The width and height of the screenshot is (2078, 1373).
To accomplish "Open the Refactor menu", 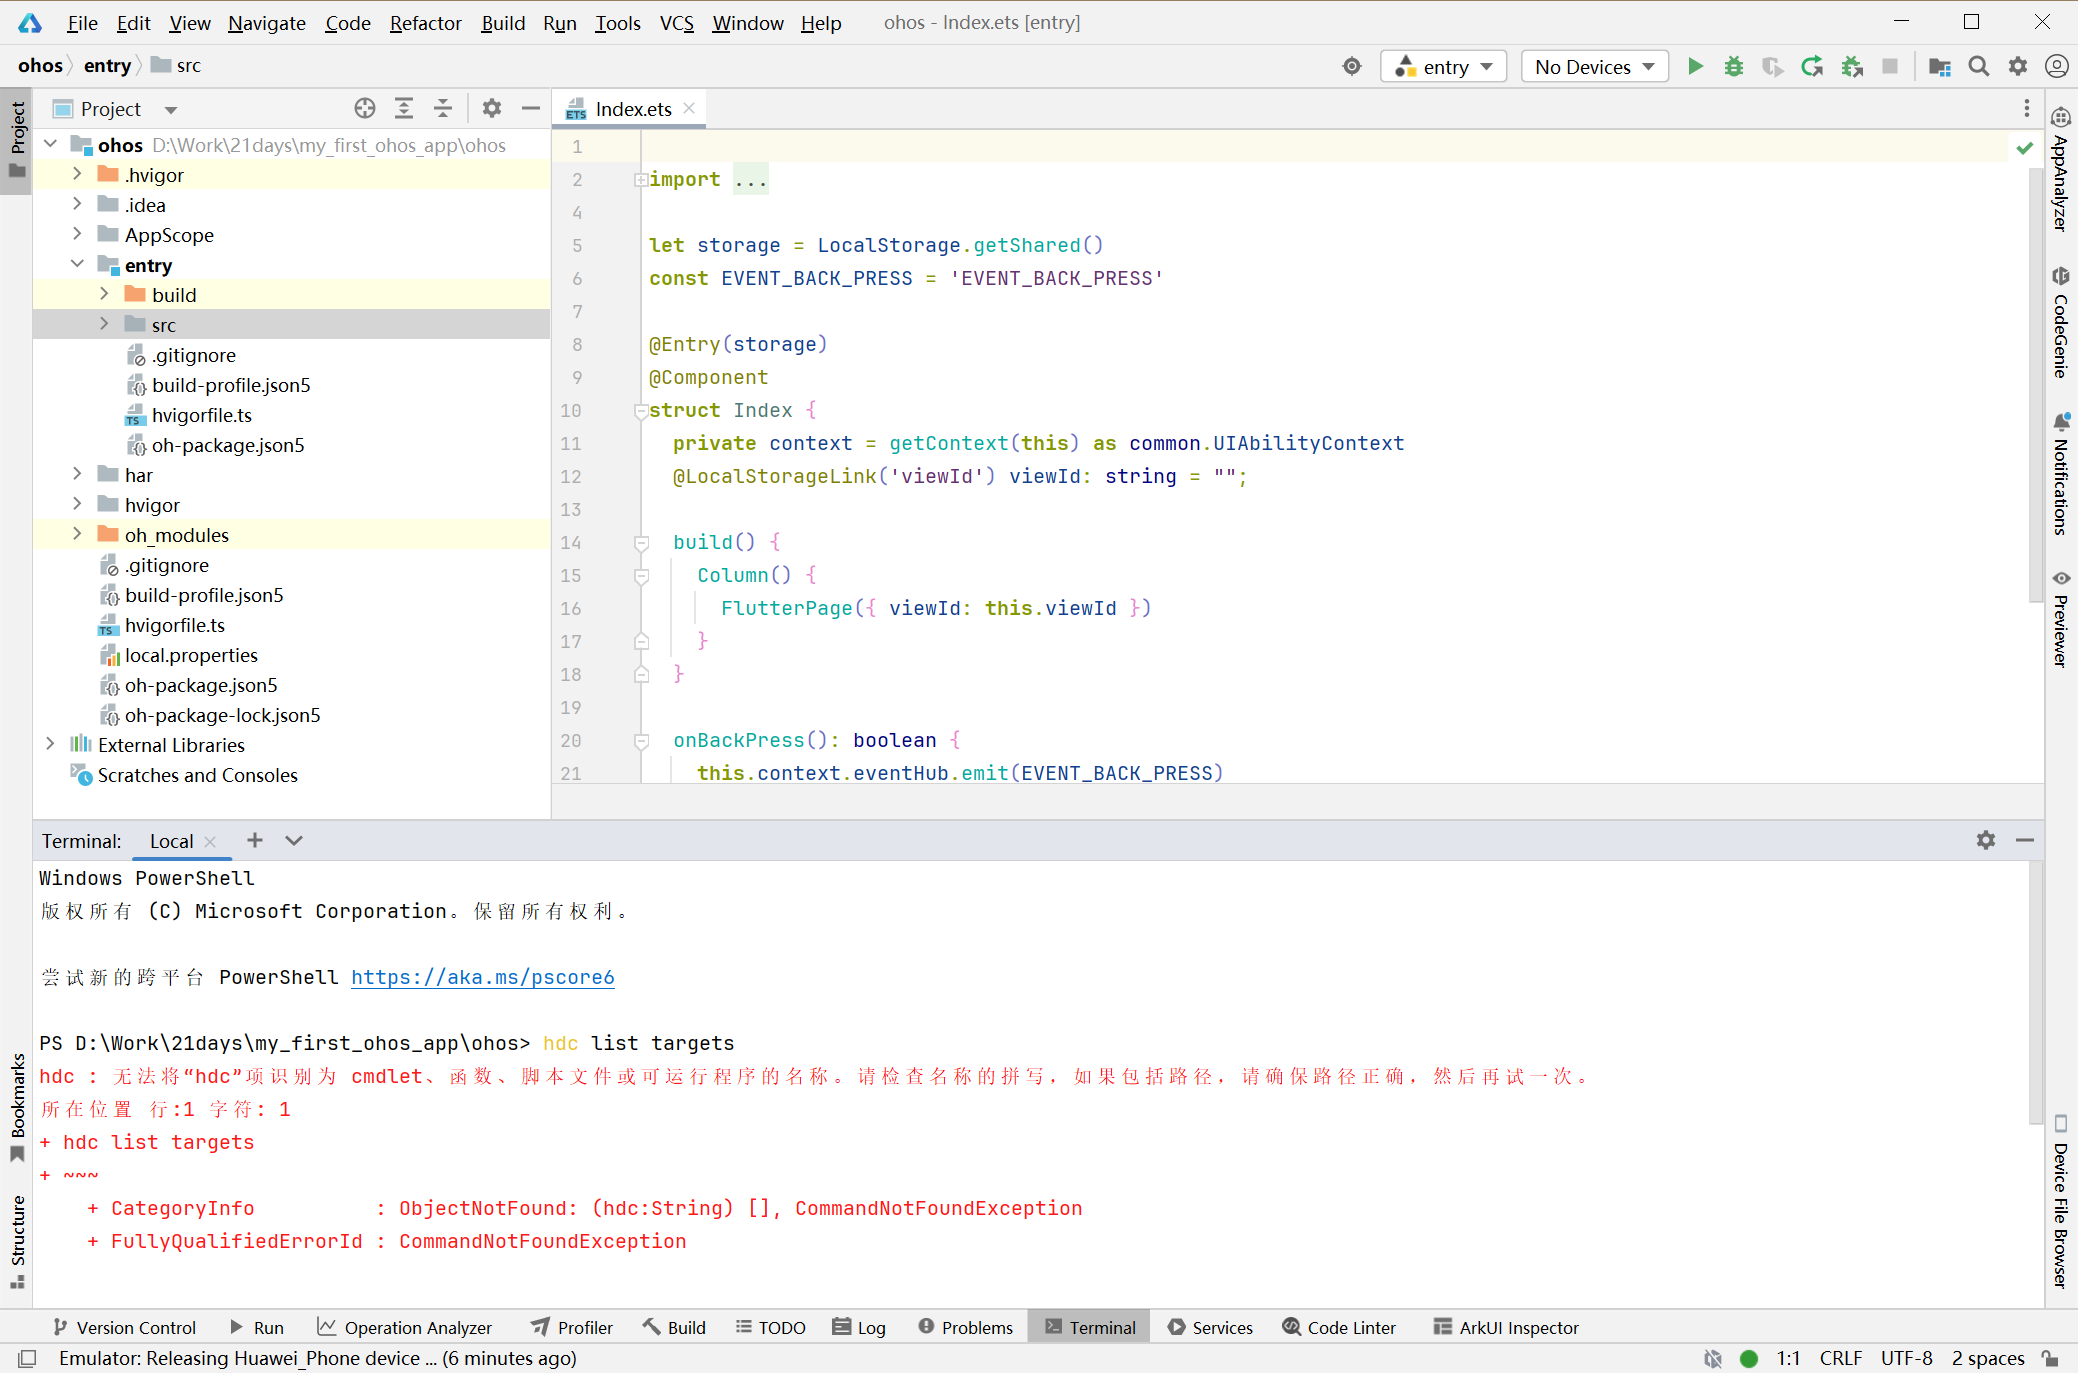I will pyautogui.click(x=425, y=23).
